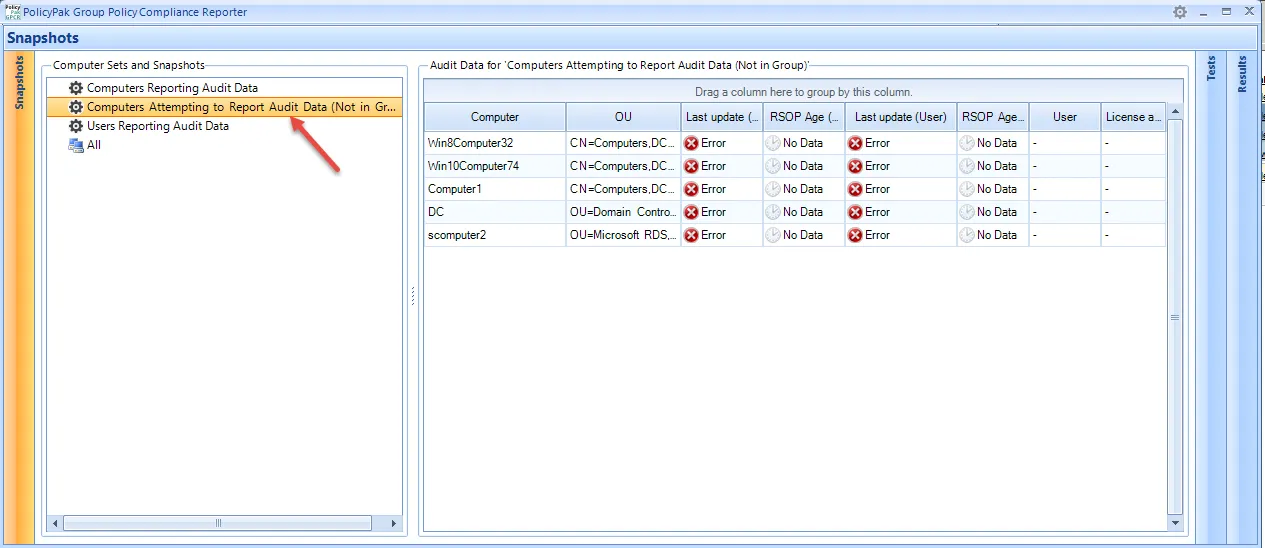Viewport: 1265px width, 548px height.
Task: Sort by second RSOP Age column header
Action: tap(993, 117)
